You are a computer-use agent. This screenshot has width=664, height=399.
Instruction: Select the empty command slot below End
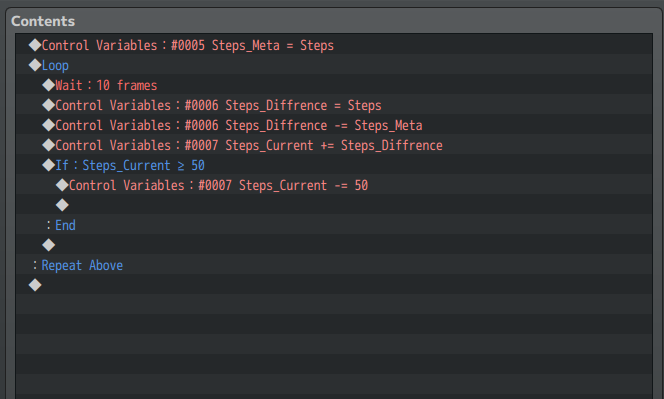tap(334, 245)
